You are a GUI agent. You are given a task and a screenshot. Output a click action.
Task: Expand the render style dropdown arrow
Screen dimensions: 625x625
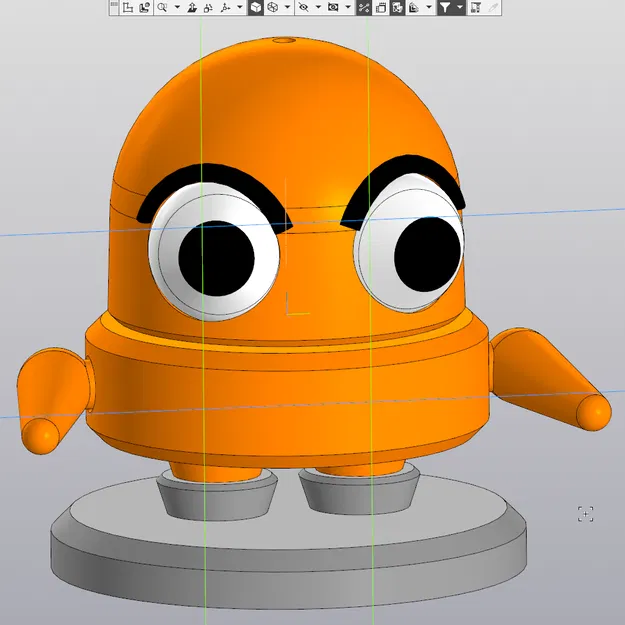tap(287, 7)
